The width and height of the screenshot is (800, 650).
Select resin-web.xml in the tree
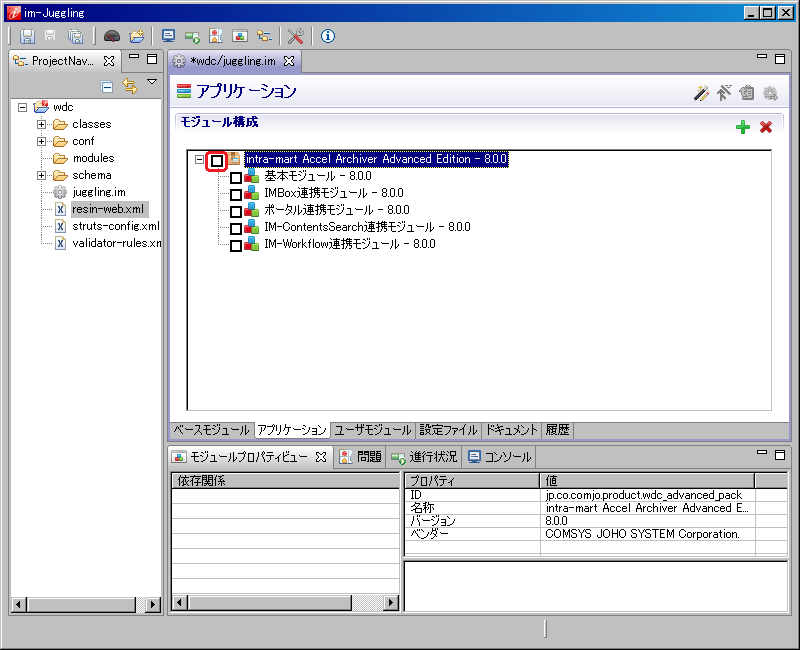108,209
